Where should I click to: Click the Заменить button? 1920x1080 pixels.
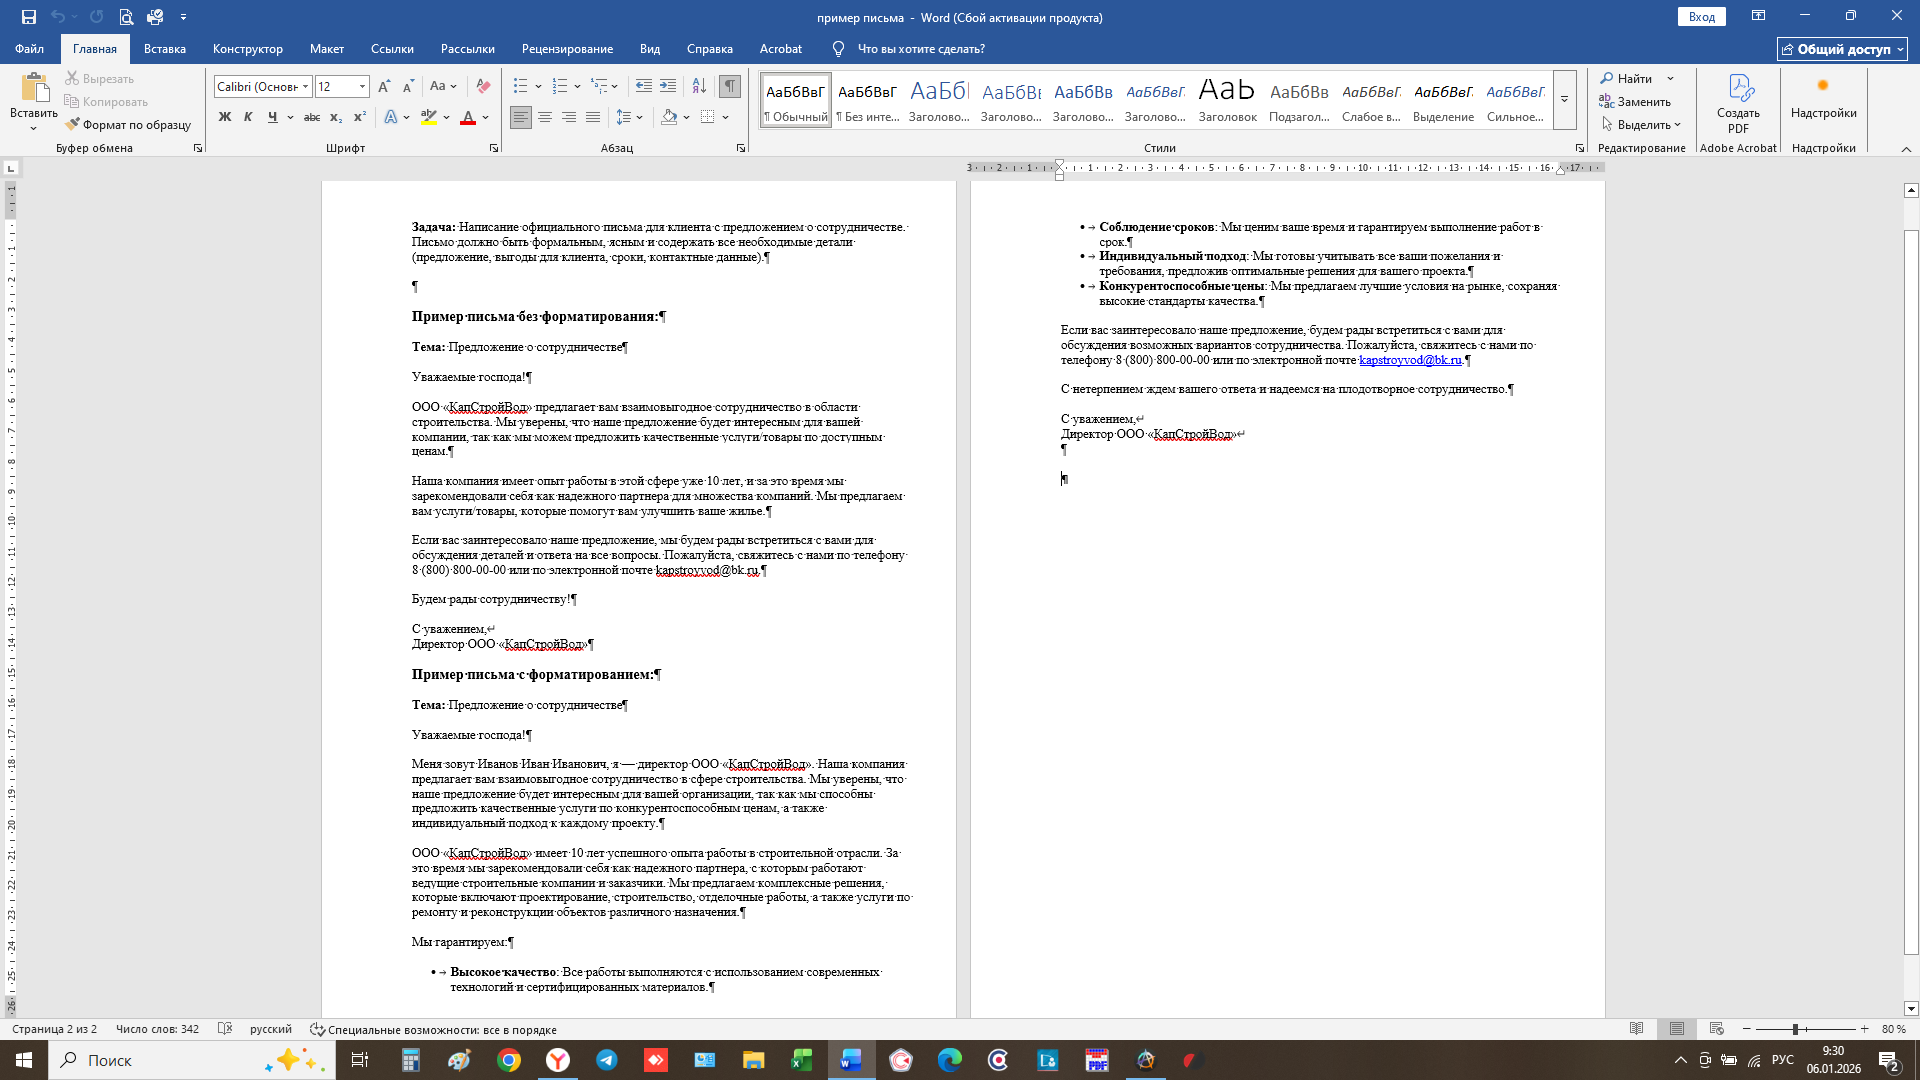coord(1636,101)
